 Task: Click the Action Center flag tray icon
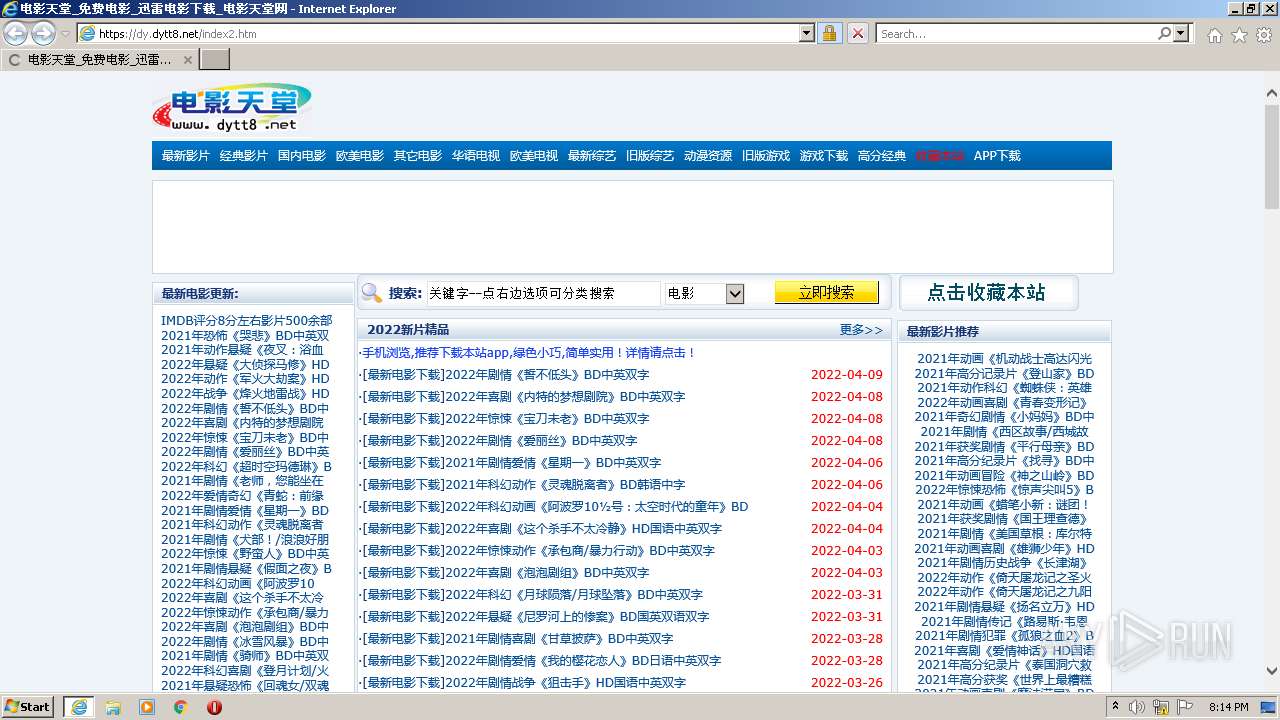1185,707
